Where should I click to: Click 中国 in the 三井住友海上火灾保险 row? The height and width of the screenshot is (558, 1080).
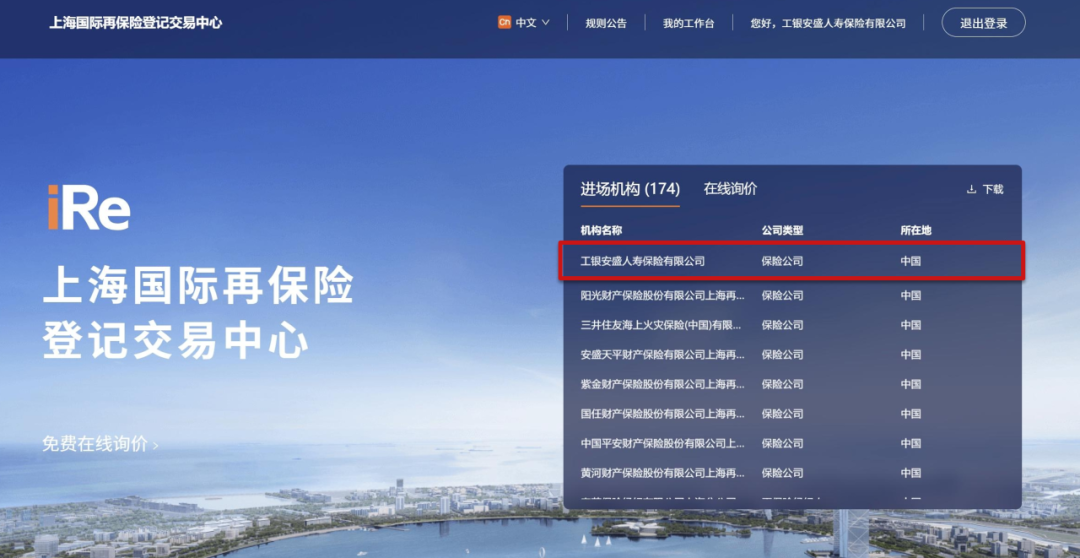pos(911,325)
